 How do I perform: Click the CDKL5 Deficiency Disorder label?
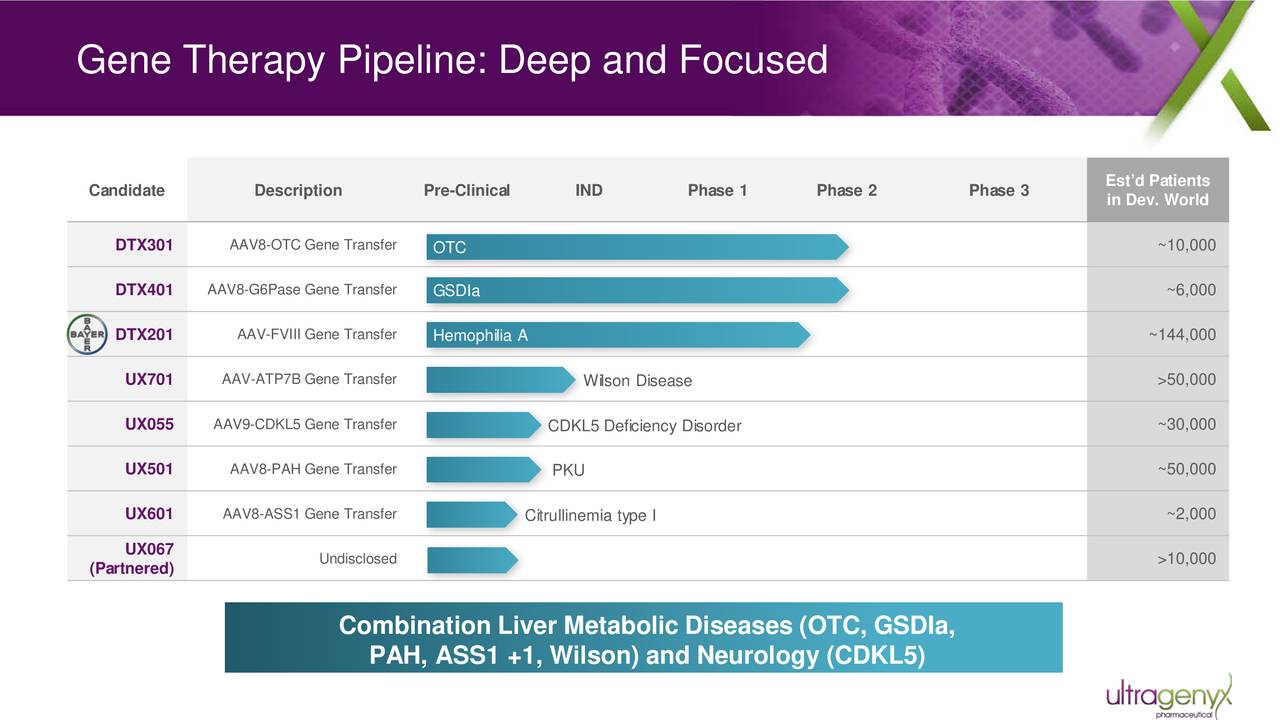(644, 426)
